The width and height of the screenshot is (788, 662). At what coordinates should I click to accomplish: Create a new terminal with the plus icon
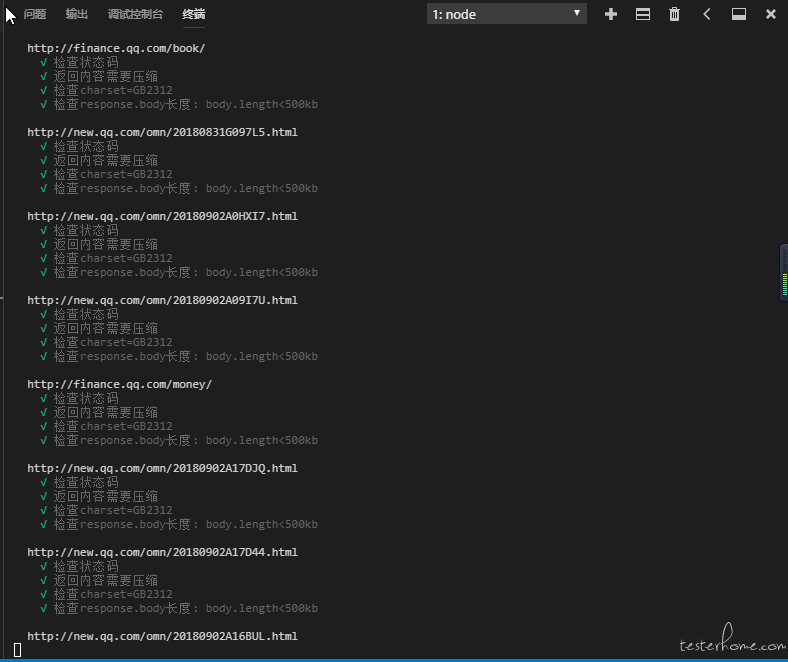click(611, 14)
